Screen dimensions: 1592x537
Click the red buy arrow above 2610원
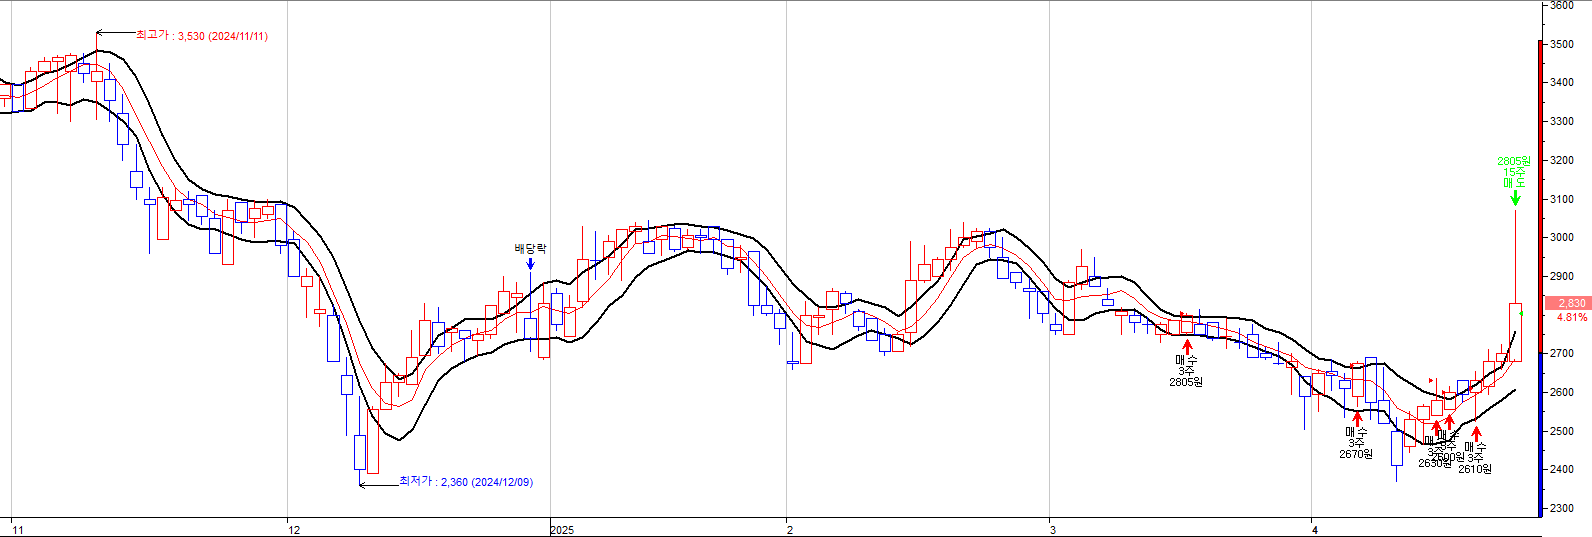1476,434
